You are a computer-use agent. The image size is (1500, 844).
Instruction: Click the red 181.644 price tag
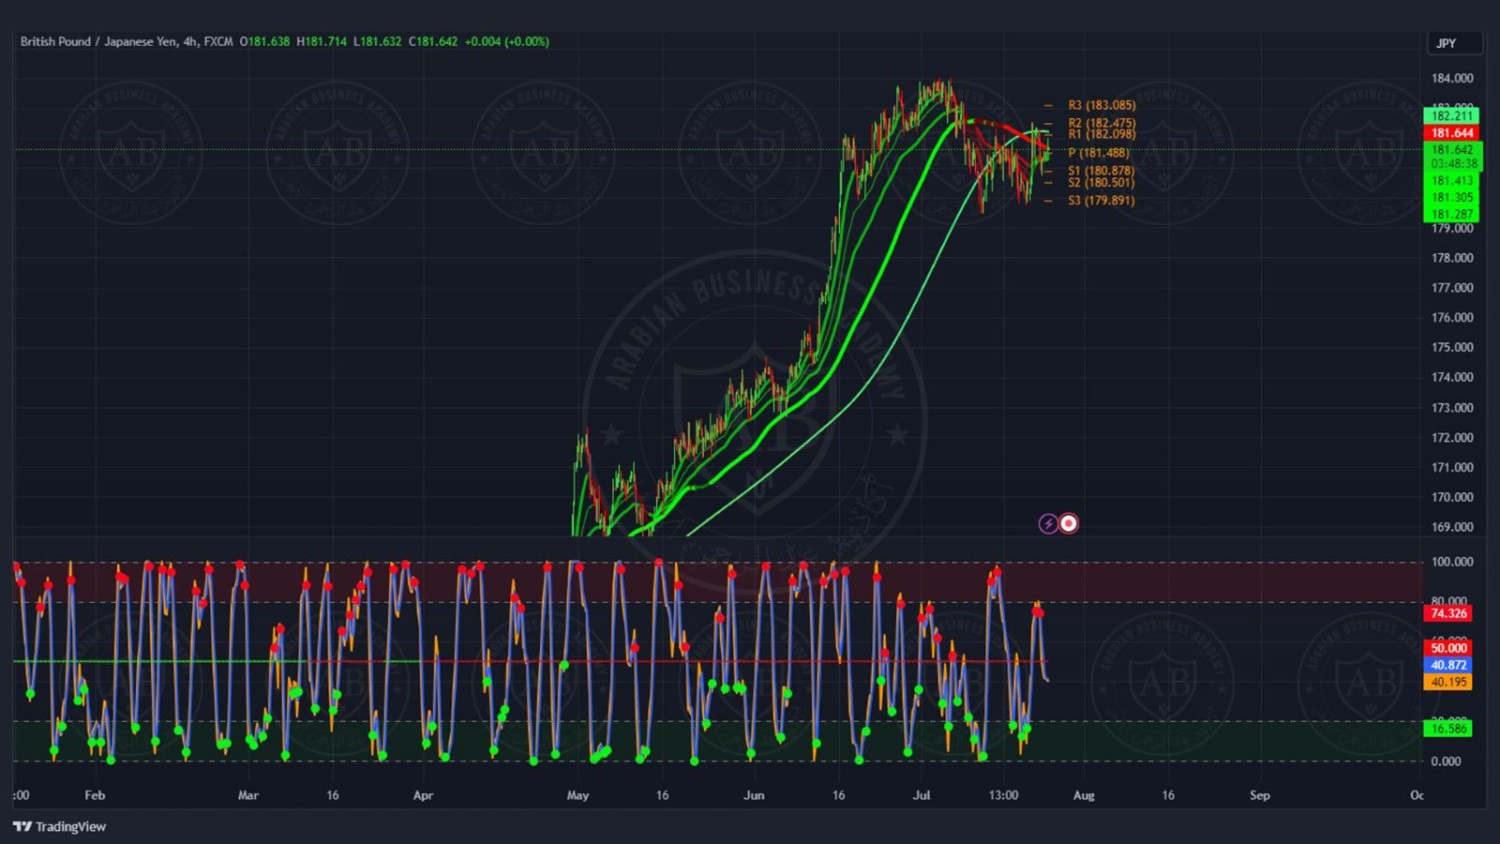pyautogui.click(x=1452, y=133)
